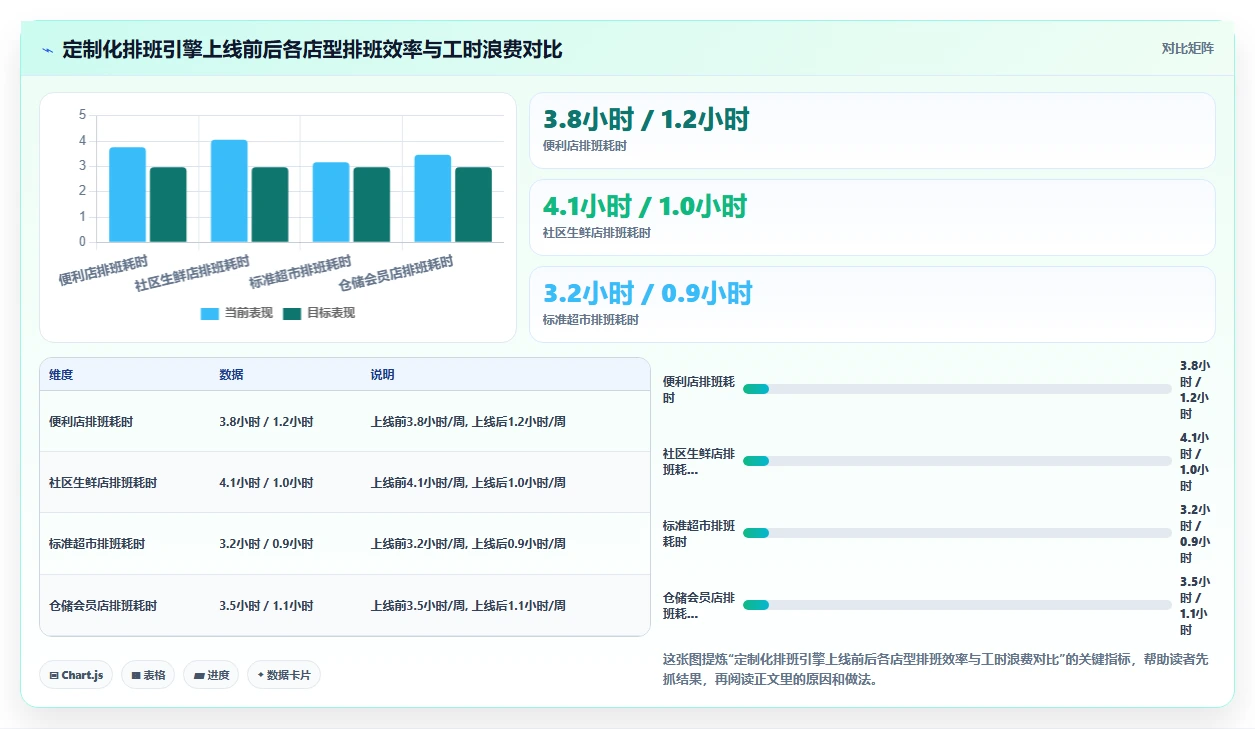Click description 上线前3.2小时/周, 上线后0.9小时/周
This screenshot has width=1255, height=729.
[468, 544]
